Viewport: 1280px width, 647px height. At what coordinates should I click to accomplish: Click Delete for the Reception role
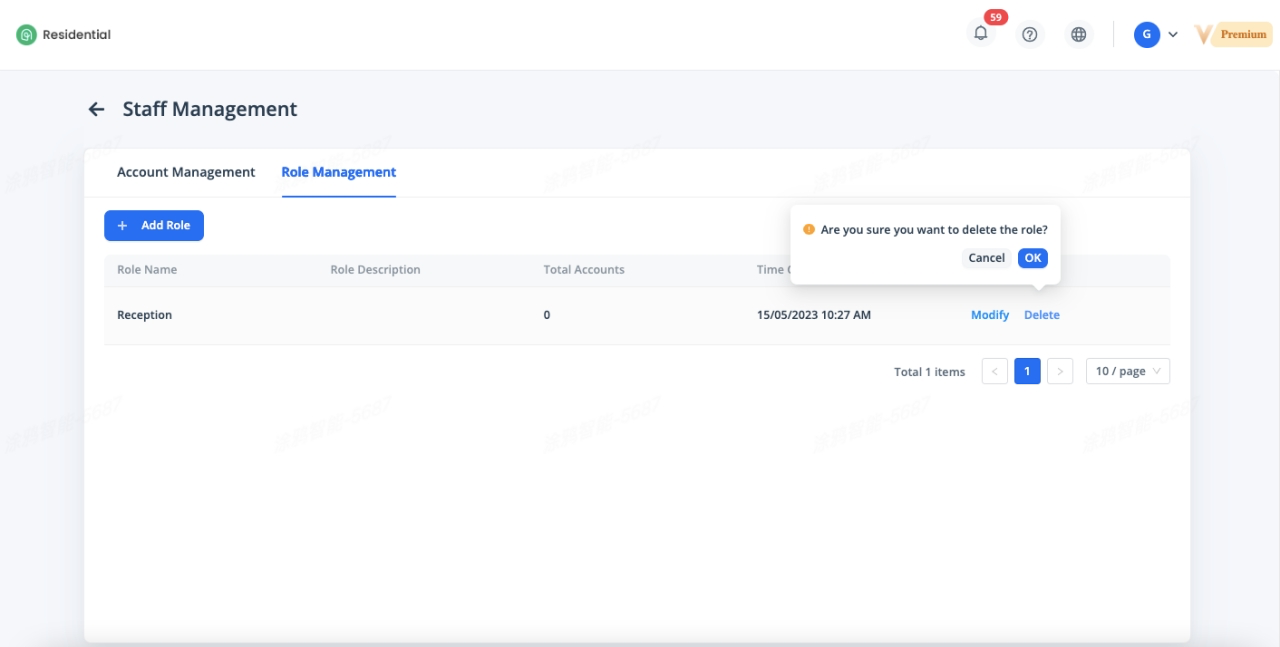pyautogui.click(x=1041, y=315)
